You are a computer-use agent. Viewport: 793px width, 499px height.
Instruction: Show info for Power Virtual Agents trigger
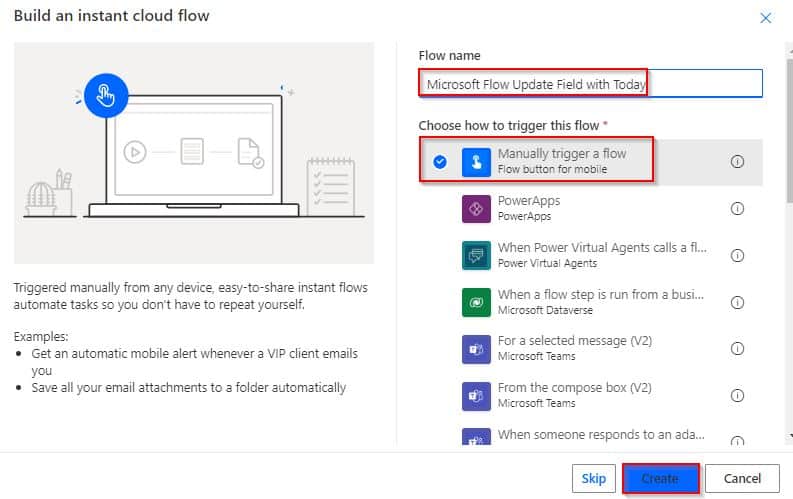[737, 255]
